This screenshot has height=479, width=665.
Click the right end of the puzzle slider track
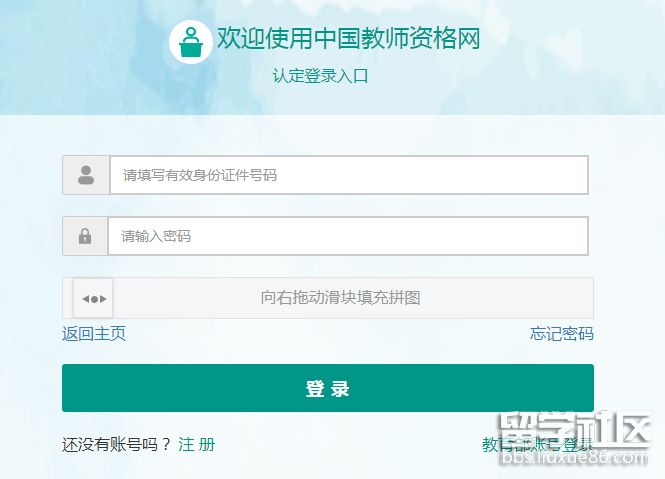pyautogui.click(x=578, y=298)
